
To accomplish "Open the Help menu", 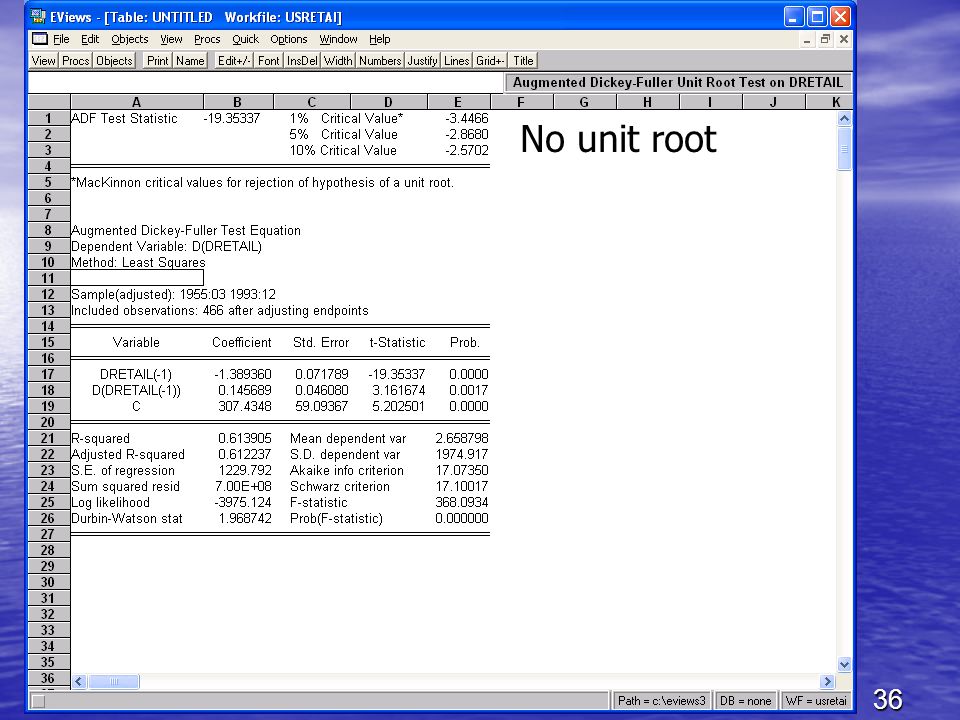I will pos(380,39).
